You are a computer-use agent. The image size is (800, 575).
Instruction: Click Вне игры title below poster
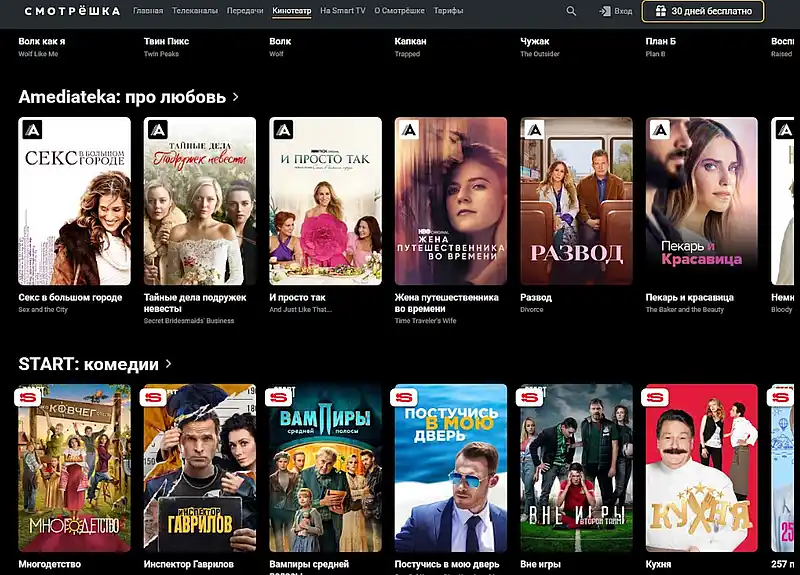[x=540, y=564]
